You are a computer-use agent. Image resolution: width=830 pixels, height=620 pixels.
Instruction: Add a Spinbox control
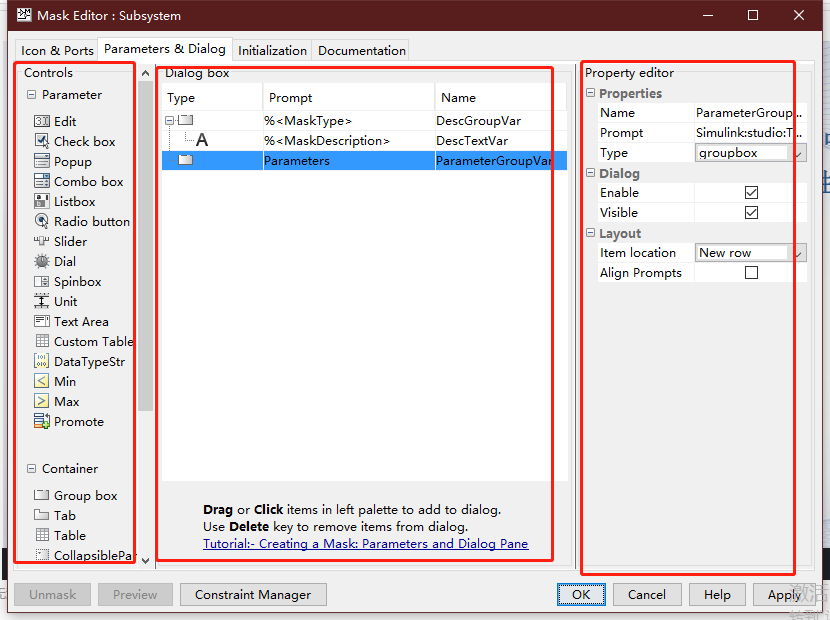[x=68, y=282]
